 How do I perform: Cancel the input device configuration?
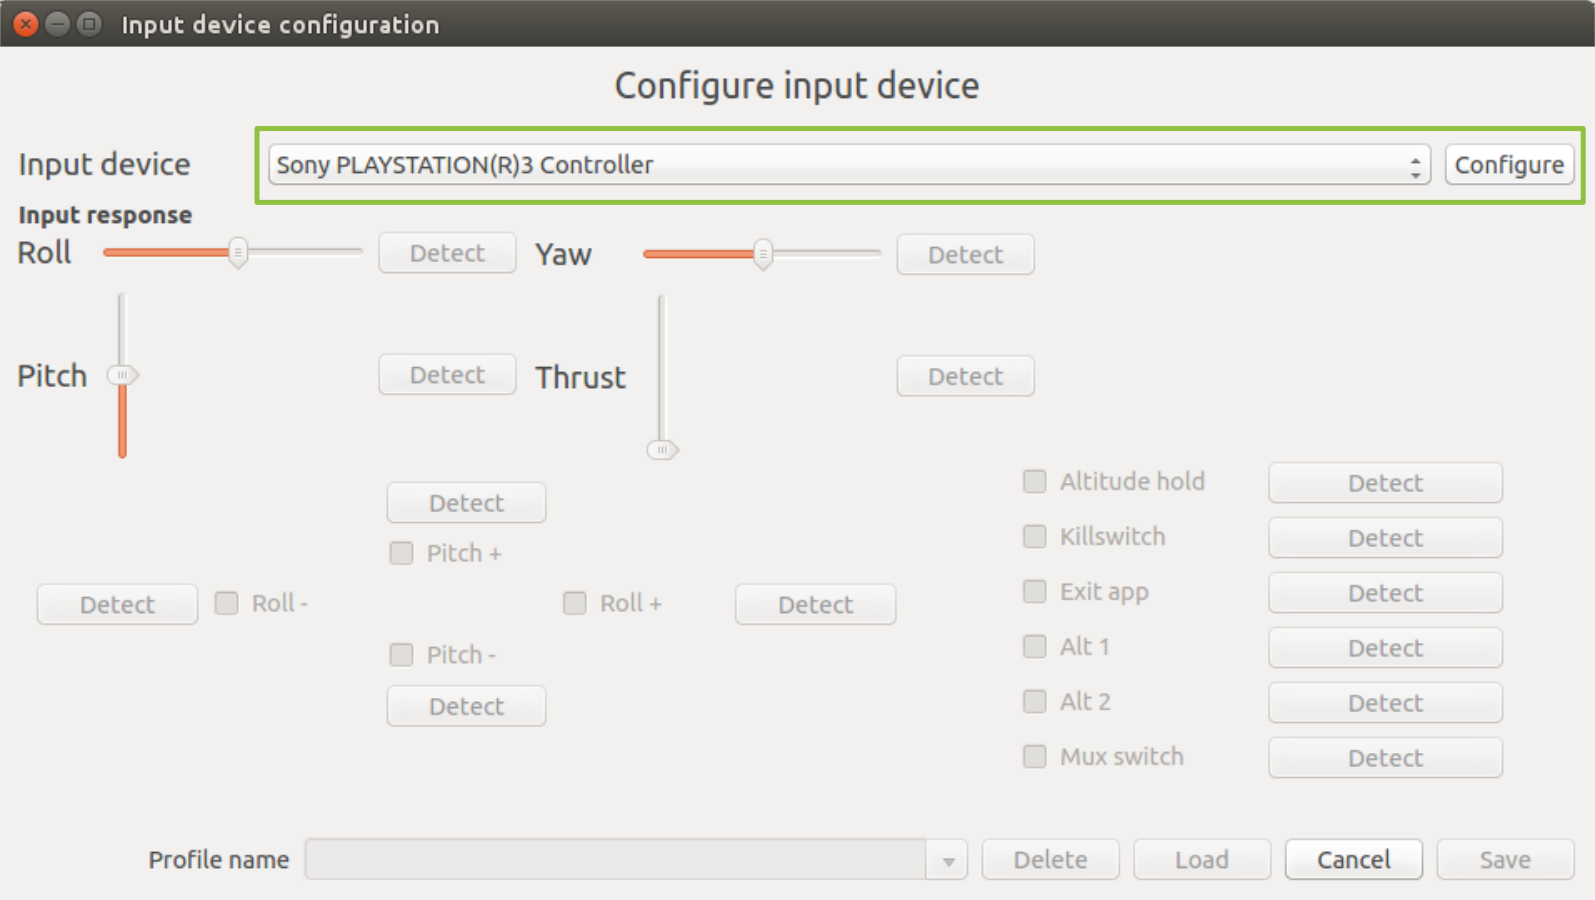pos(1353,859)
